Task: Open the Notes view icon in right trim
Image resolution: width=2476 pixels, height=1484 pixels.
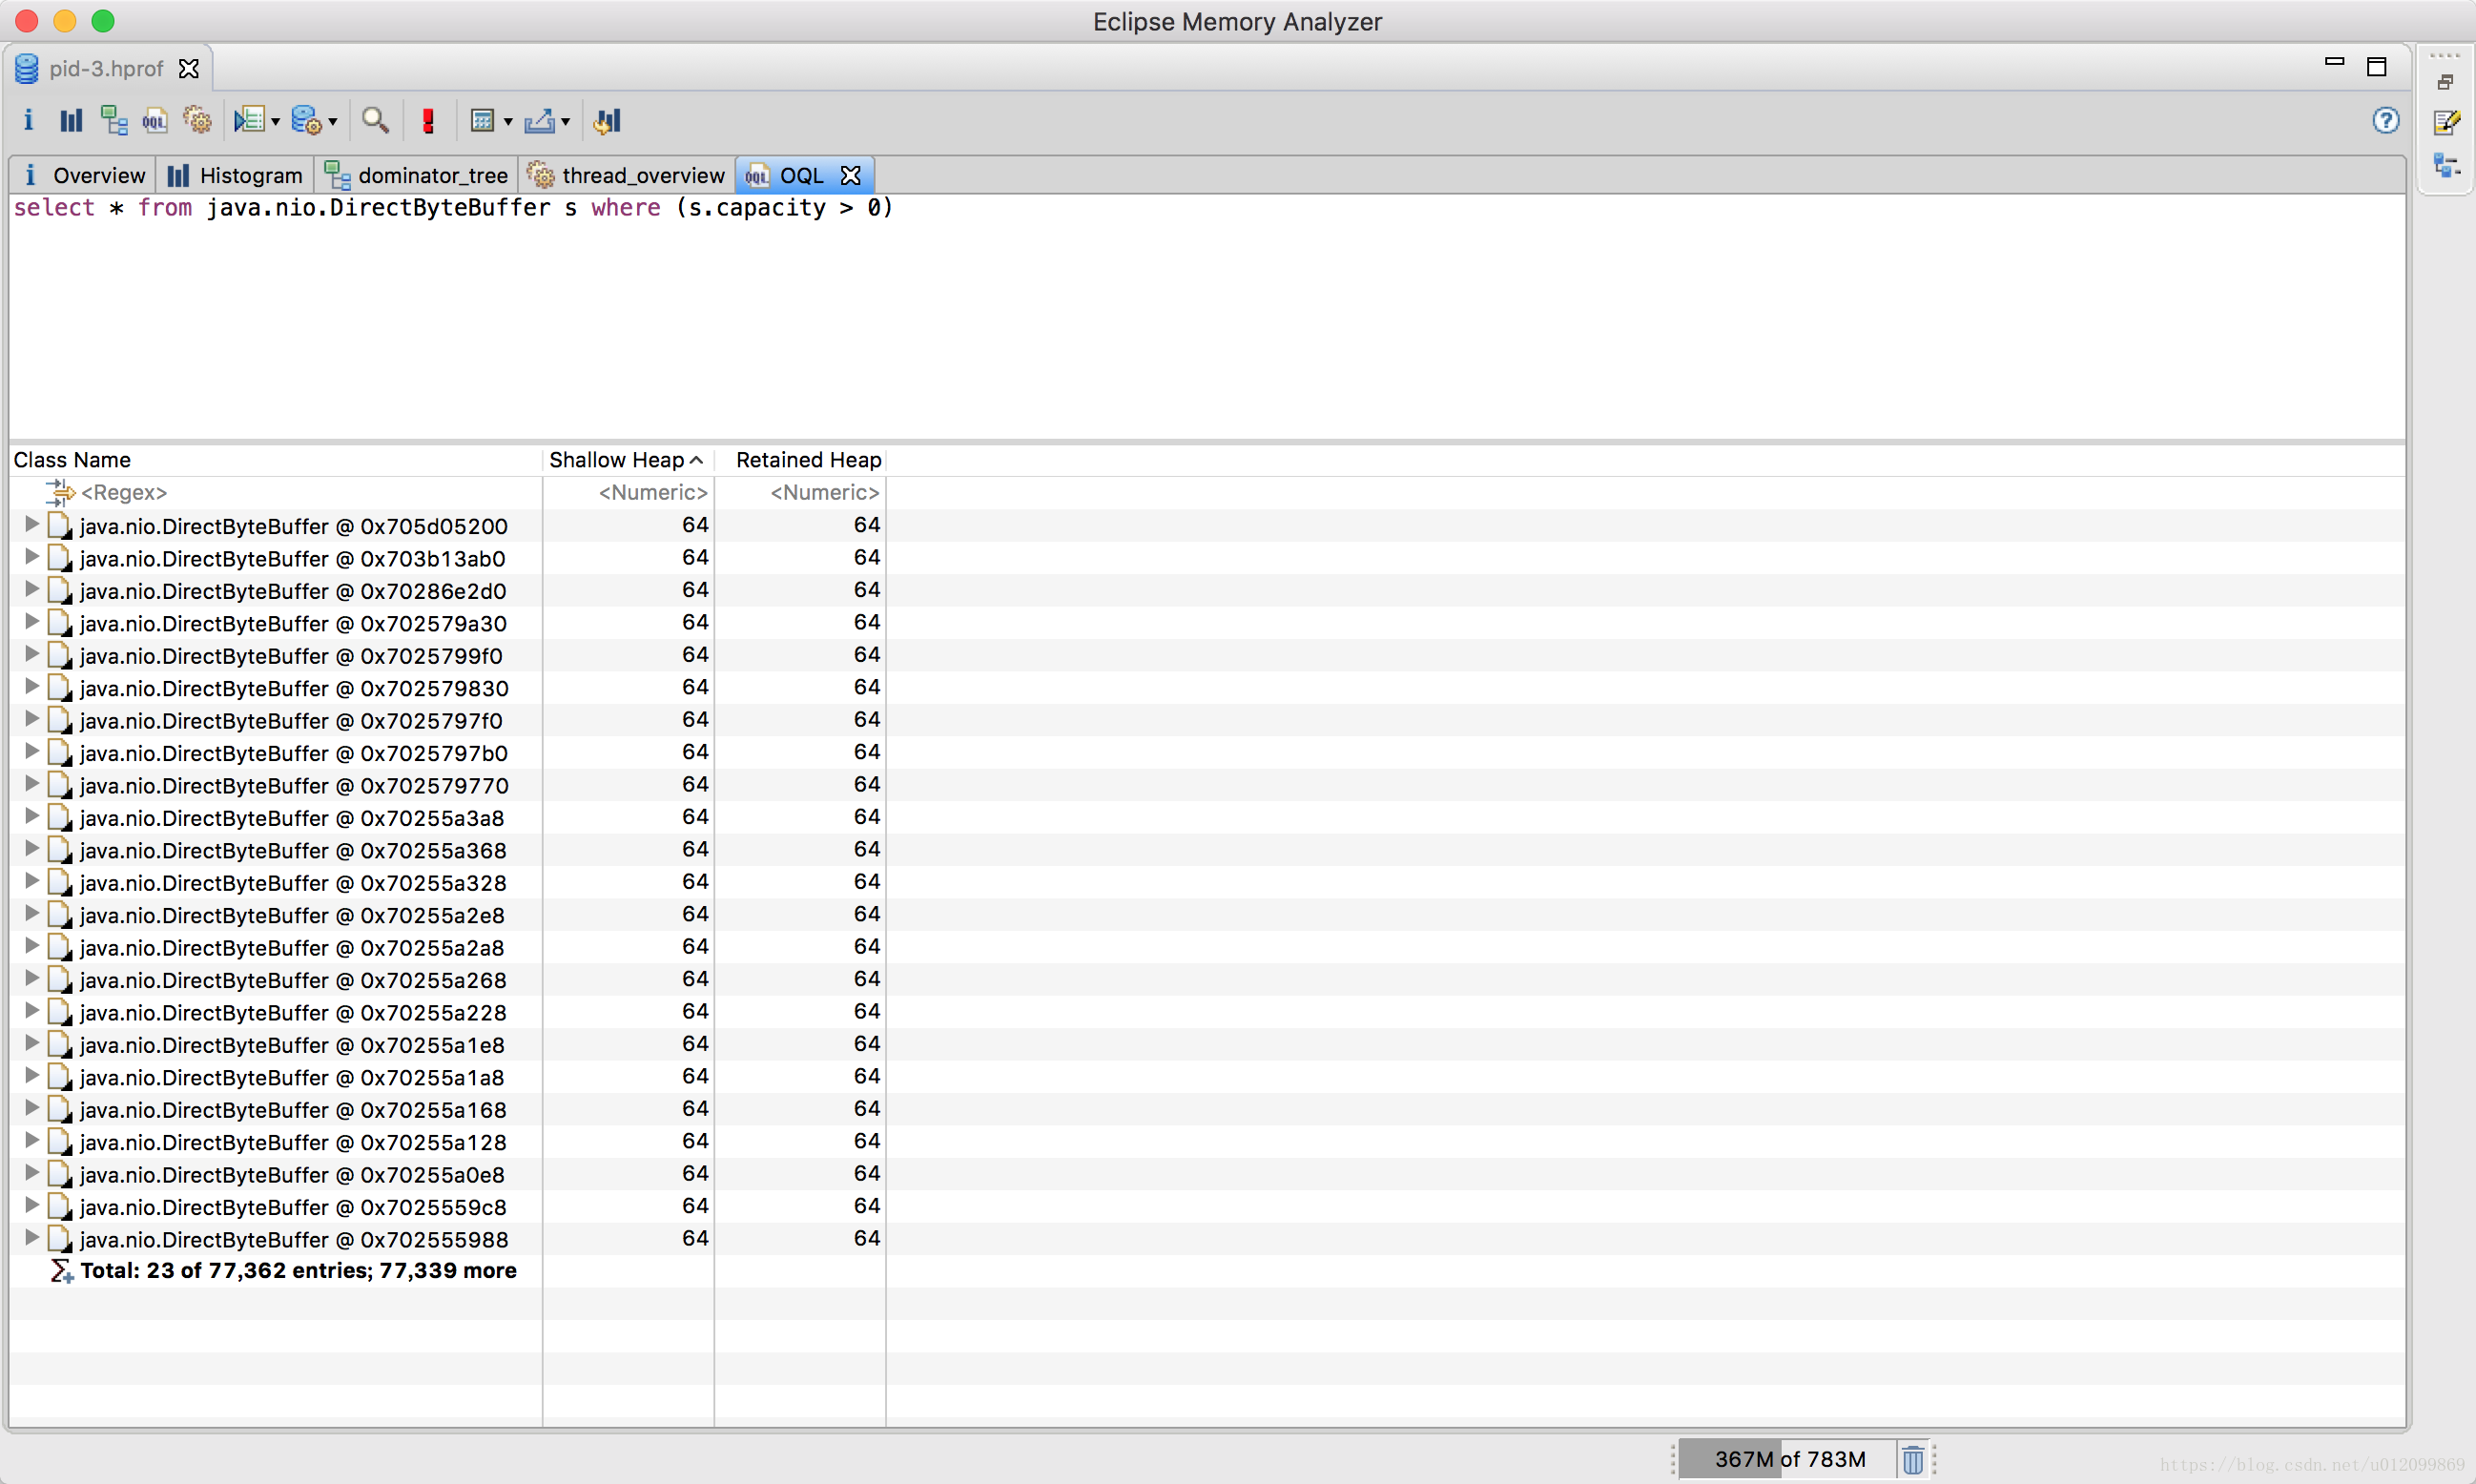Action: pyautogui.click(x=2447, y=122)
